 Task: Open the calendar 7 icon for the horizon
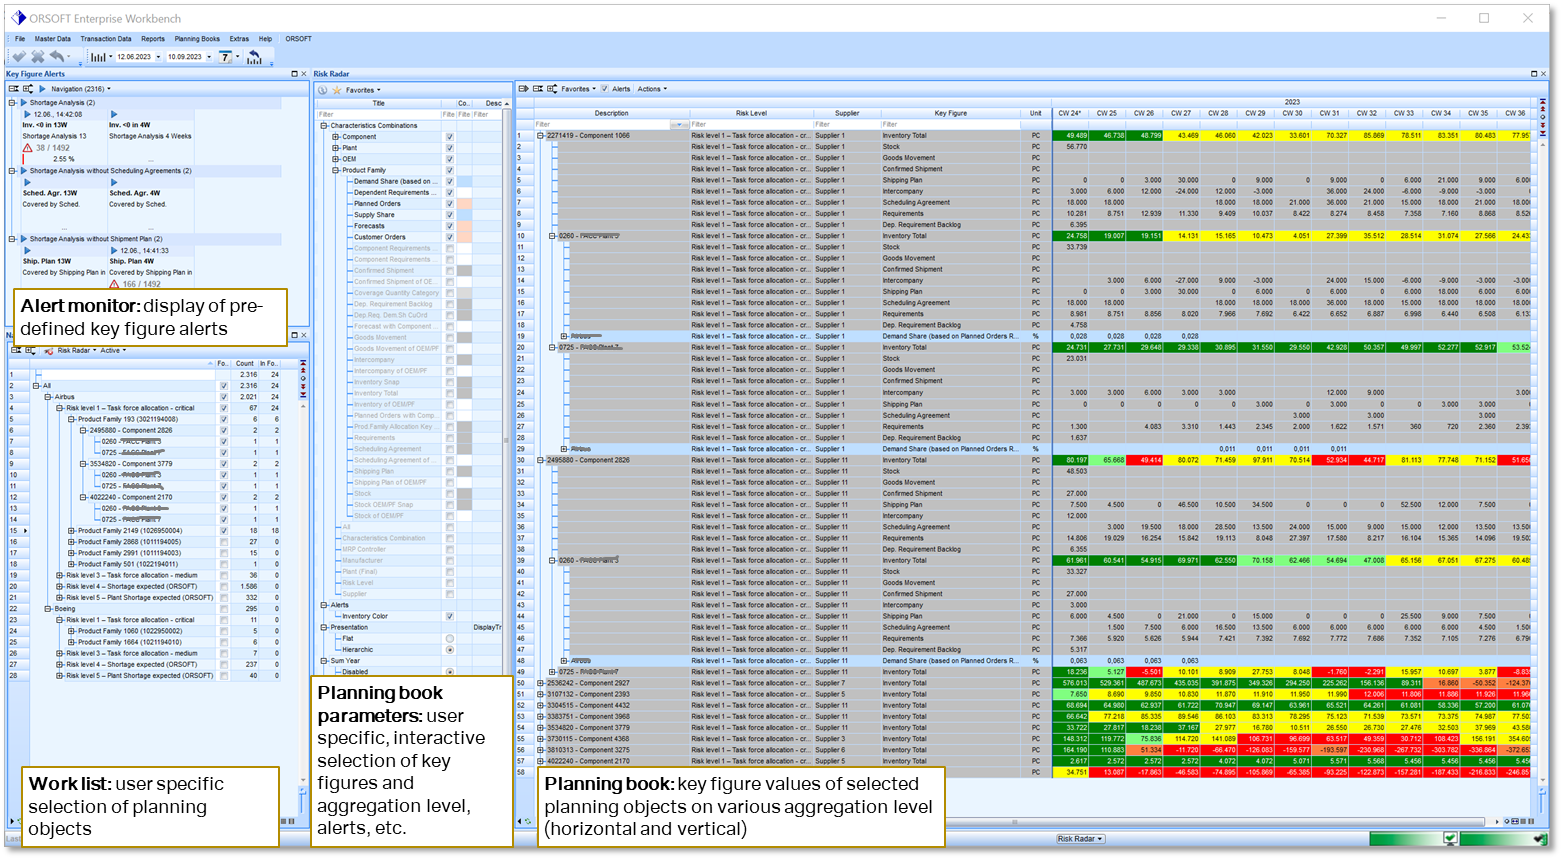(x=226, y=56)
